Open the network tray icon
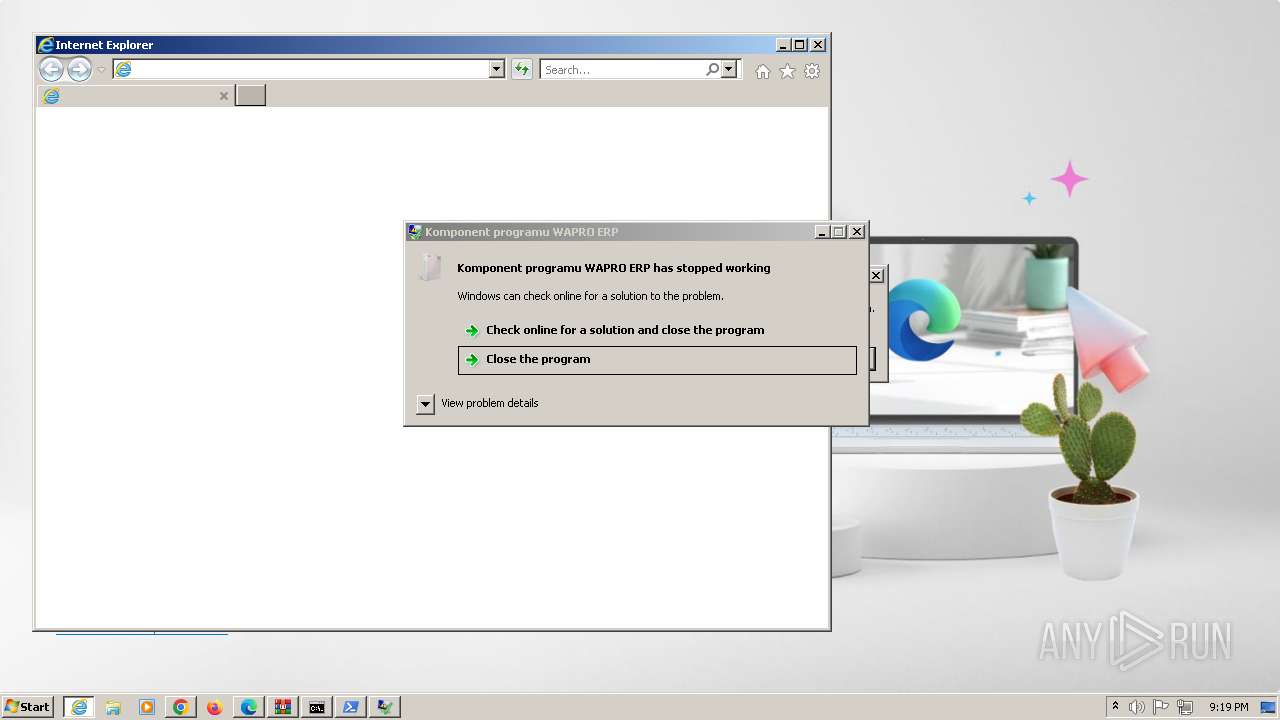The height and width of the screenshot is (720, 1280). 1185,707
